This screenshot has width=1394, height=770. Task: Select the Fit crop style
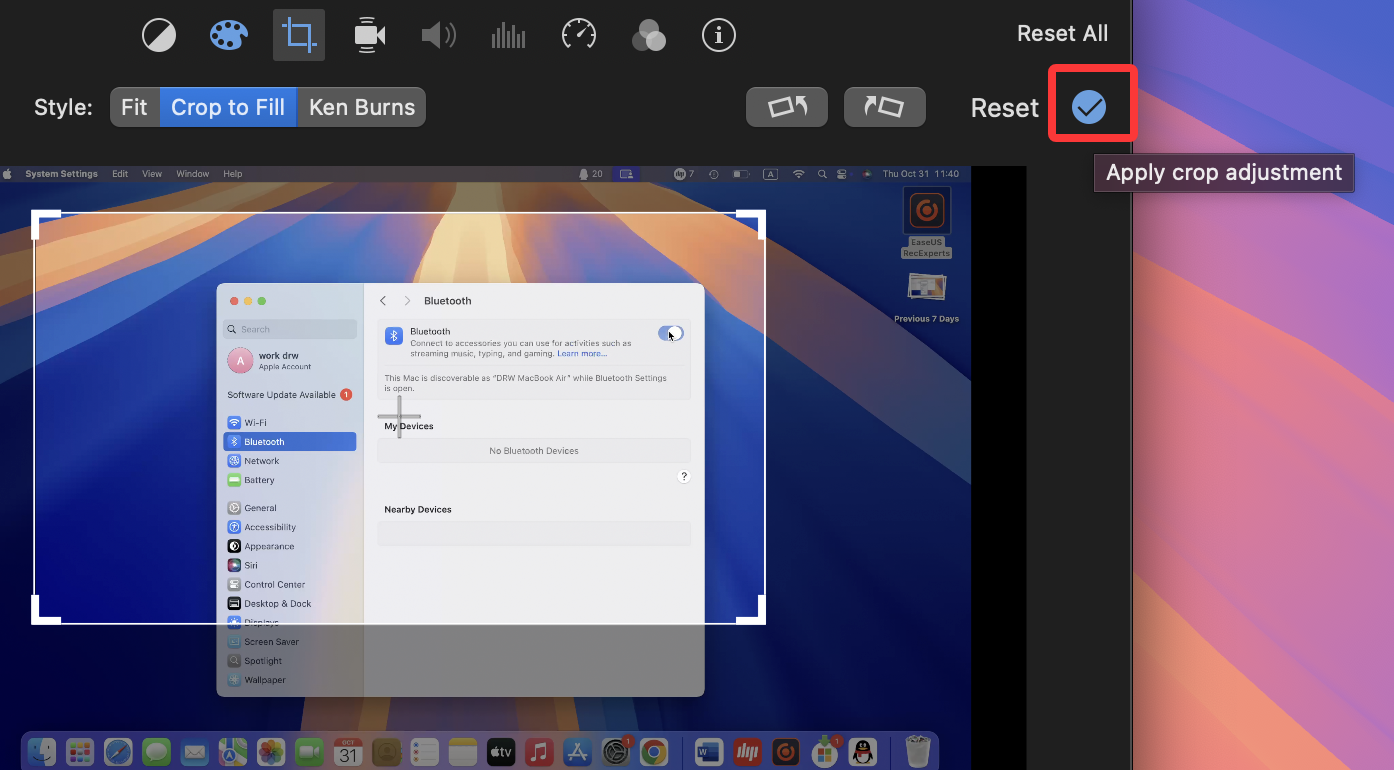[135, 106]
